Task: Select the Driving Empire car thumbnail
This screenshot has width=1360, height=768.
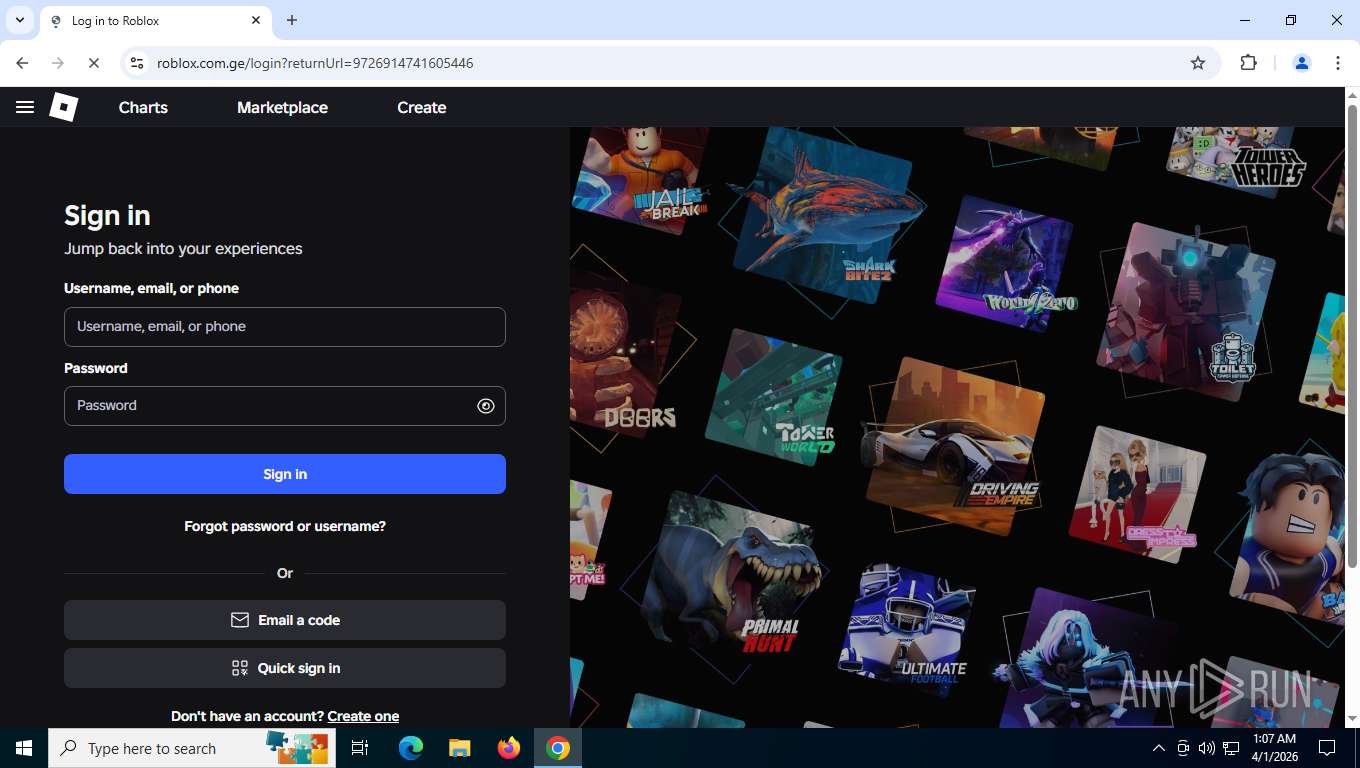Action: (x=955, y=446)
